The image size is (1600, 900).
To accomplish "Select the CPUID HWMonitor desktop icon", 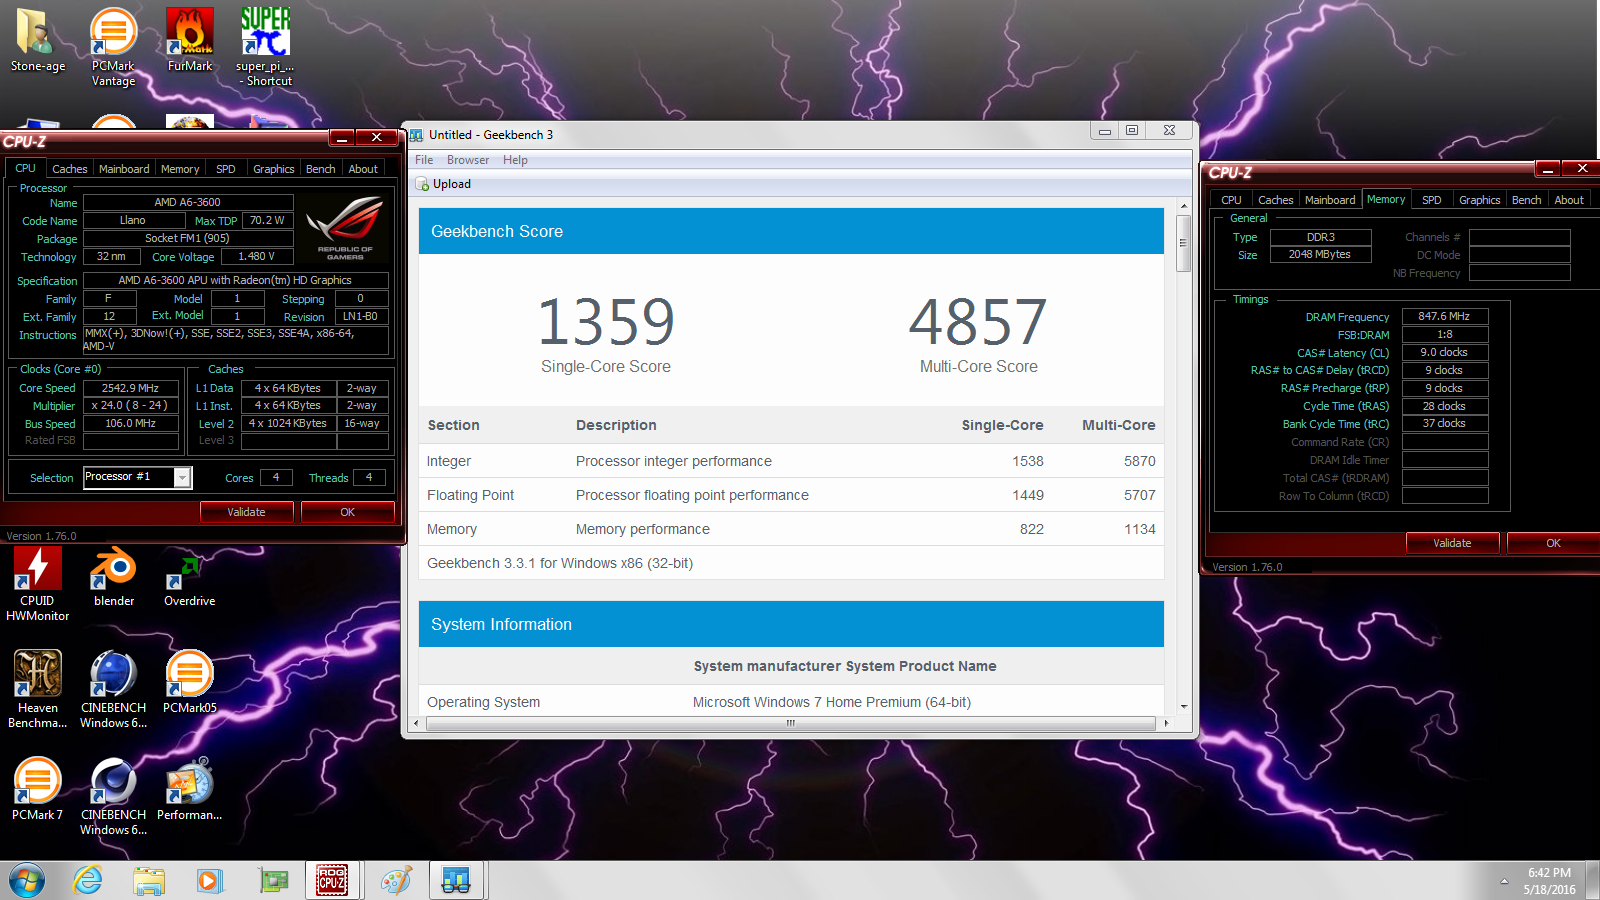I will 38,583.
